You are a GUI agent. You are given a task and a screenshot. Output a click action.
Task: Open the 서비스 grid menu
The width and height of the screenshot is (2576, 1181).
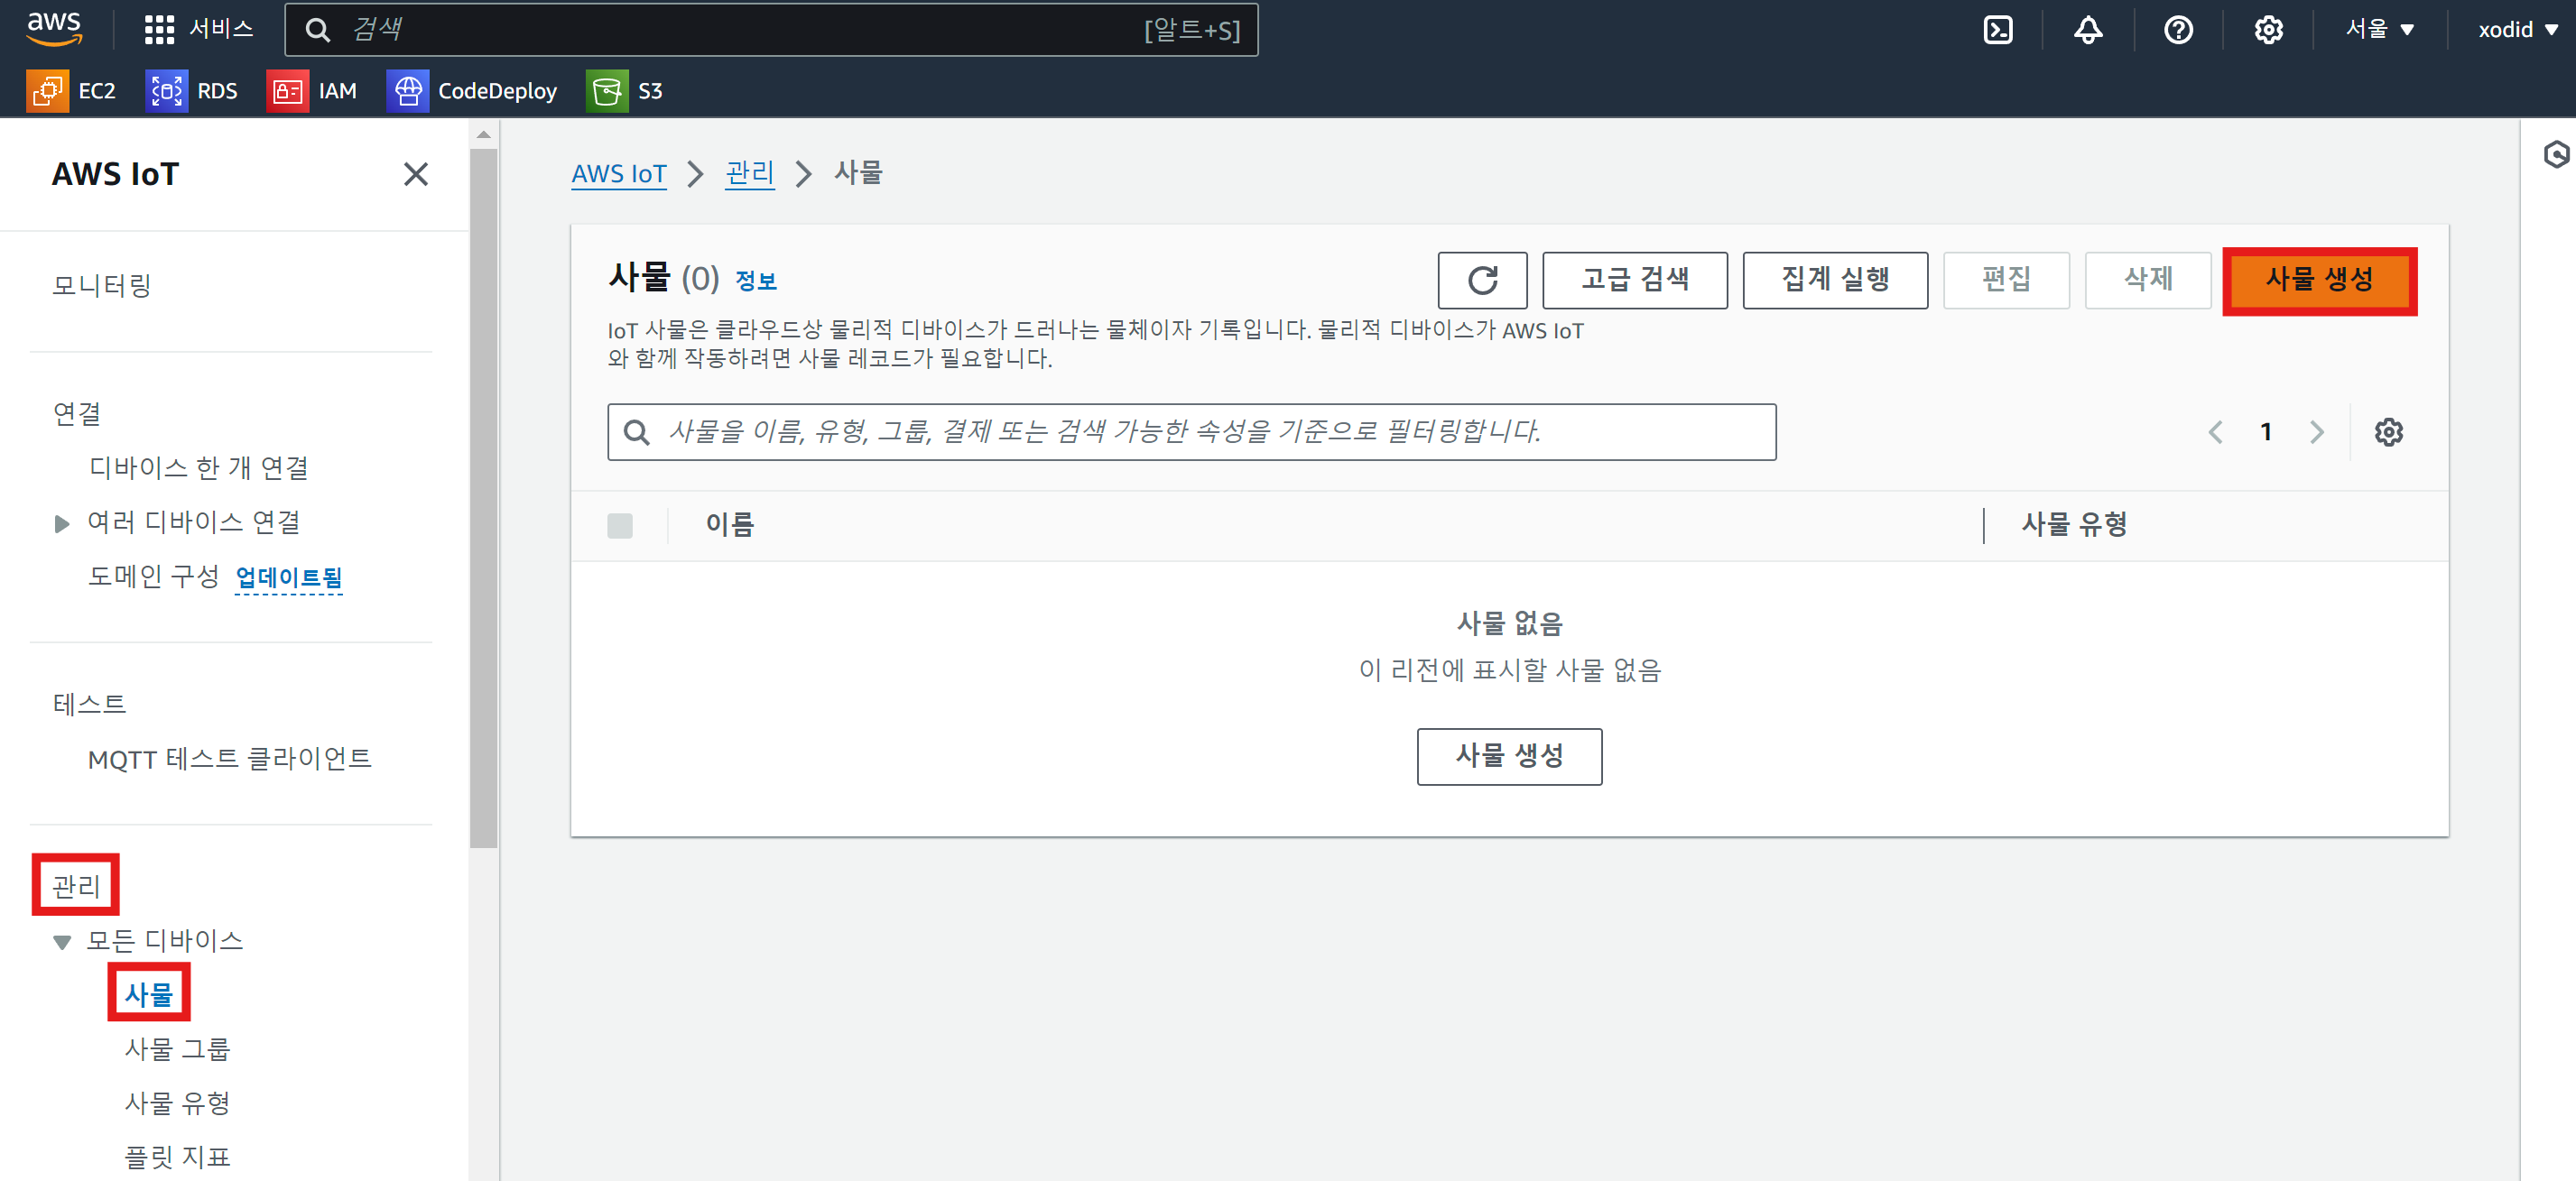pos(199,30)
